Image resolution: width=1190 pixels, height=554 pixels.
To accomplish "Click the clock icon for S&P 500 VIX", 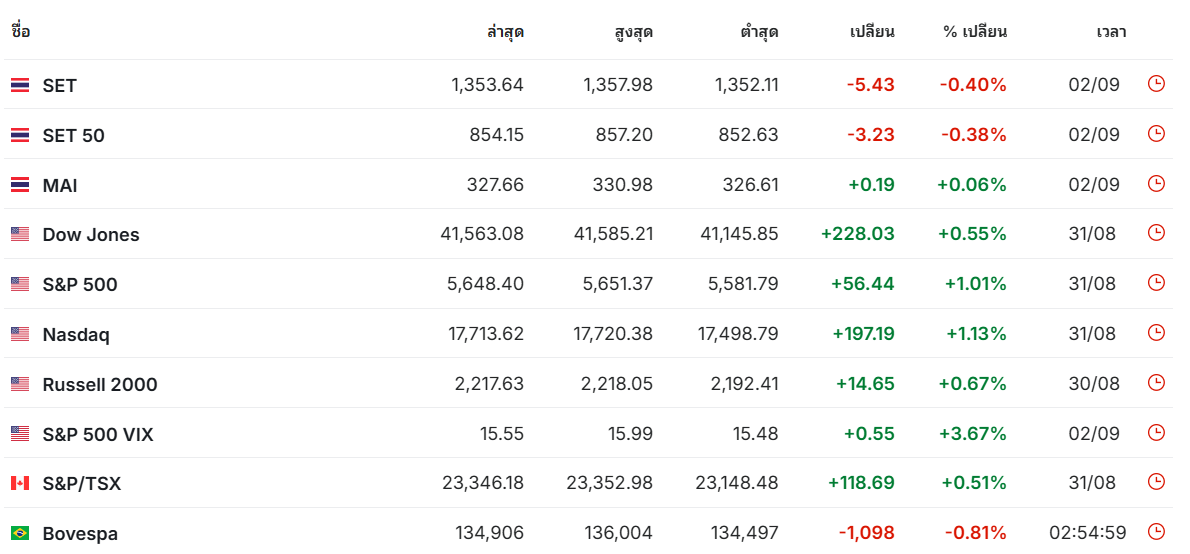I will (x=1155, y=433).
